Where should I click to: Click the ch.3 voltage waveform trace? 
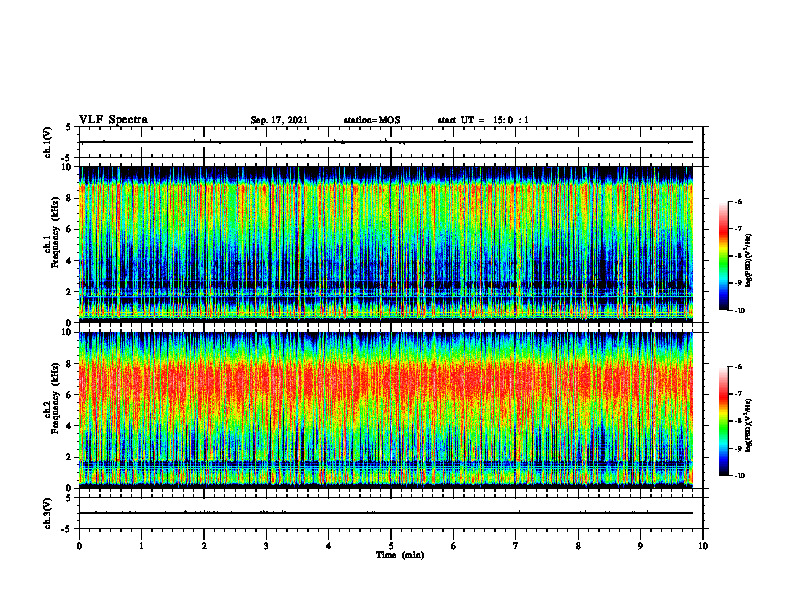pyautogui.click(x=386, y=513)
